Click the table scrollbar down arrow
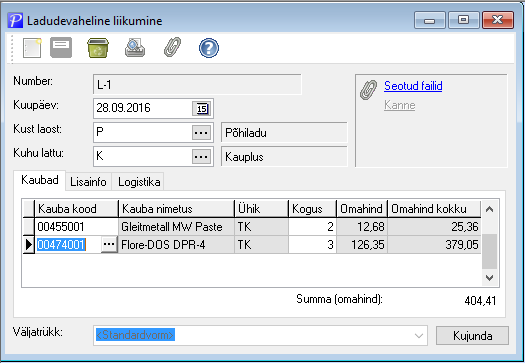525x363 pixels. pos(489,278)
